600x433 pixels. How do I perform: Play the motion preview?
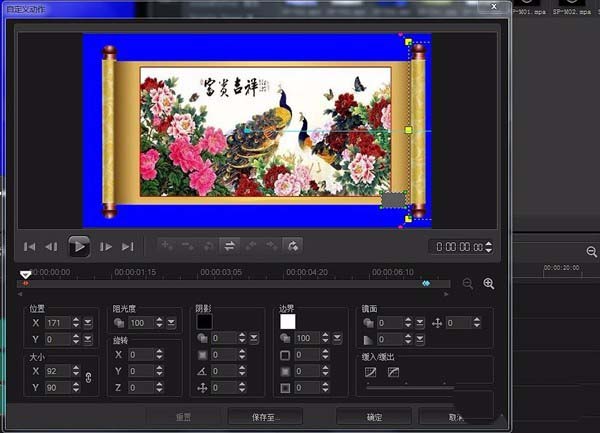coord(79,246)
